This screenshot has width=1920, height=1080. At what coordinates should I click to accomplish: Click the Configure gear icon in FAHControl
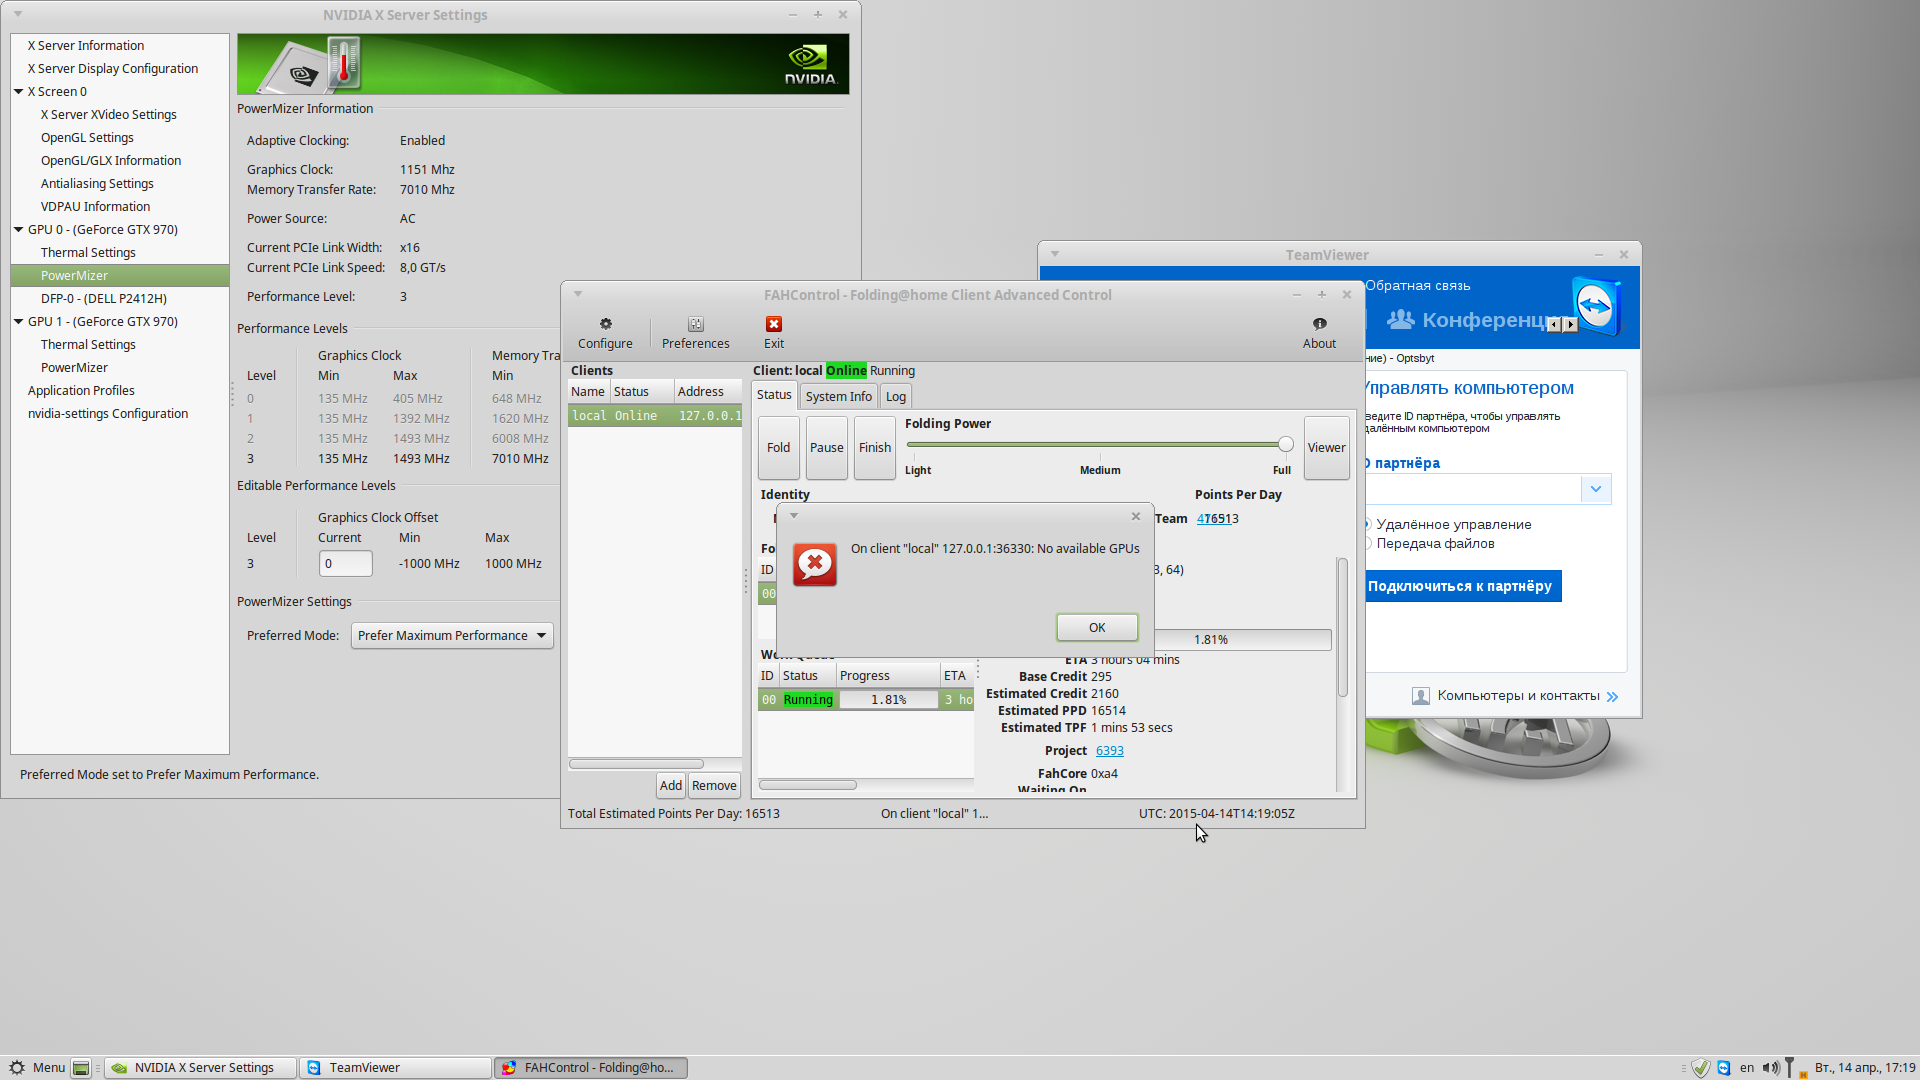click(605, 324)
